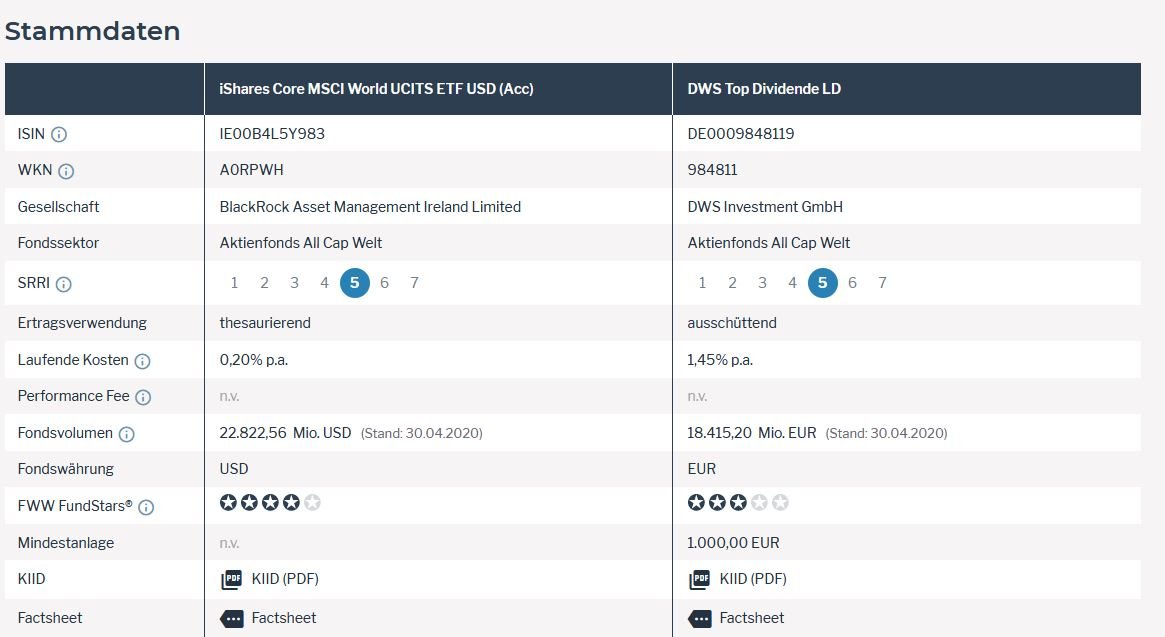
Task: Select WKN value 984811
Action: pyautogui.click(x=713, y=169)
